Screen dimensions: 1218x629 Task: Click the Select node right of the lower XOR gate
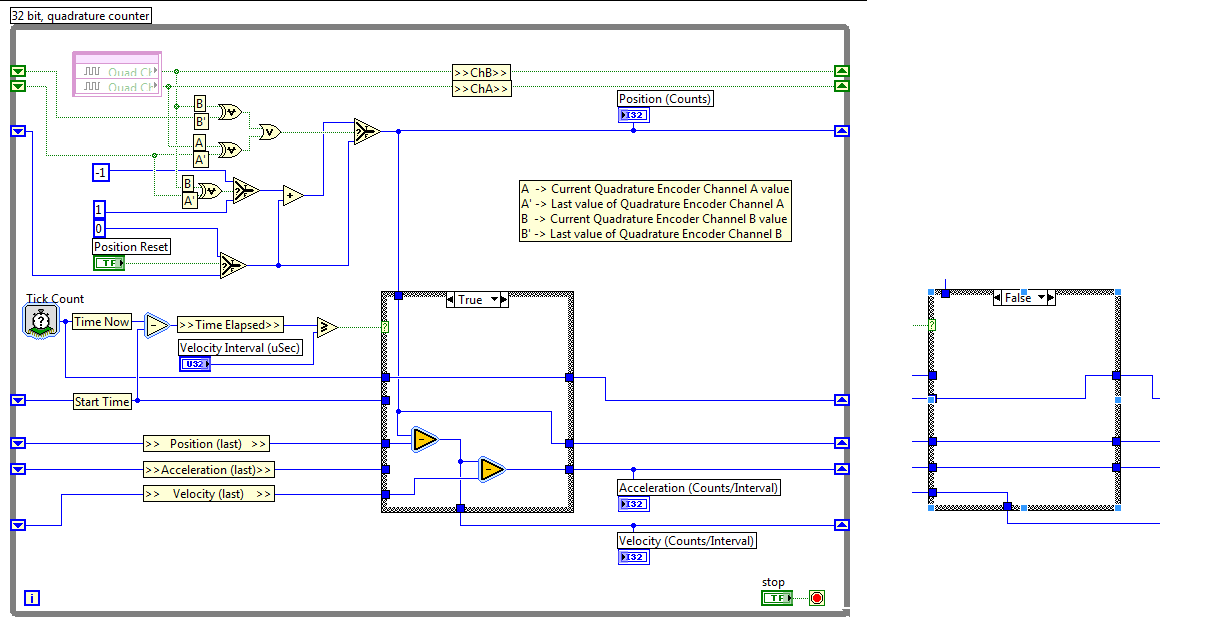[x=245, y=191]
